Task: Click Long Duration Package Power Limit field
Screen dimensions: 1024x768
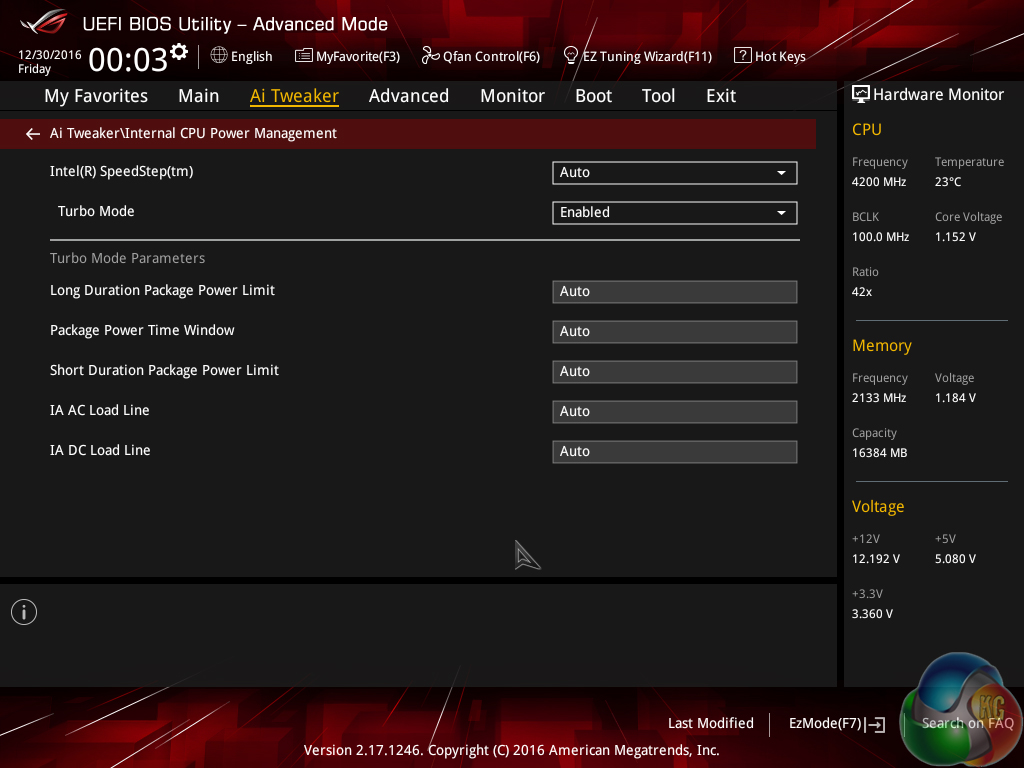Action: [x=674, y=292]
